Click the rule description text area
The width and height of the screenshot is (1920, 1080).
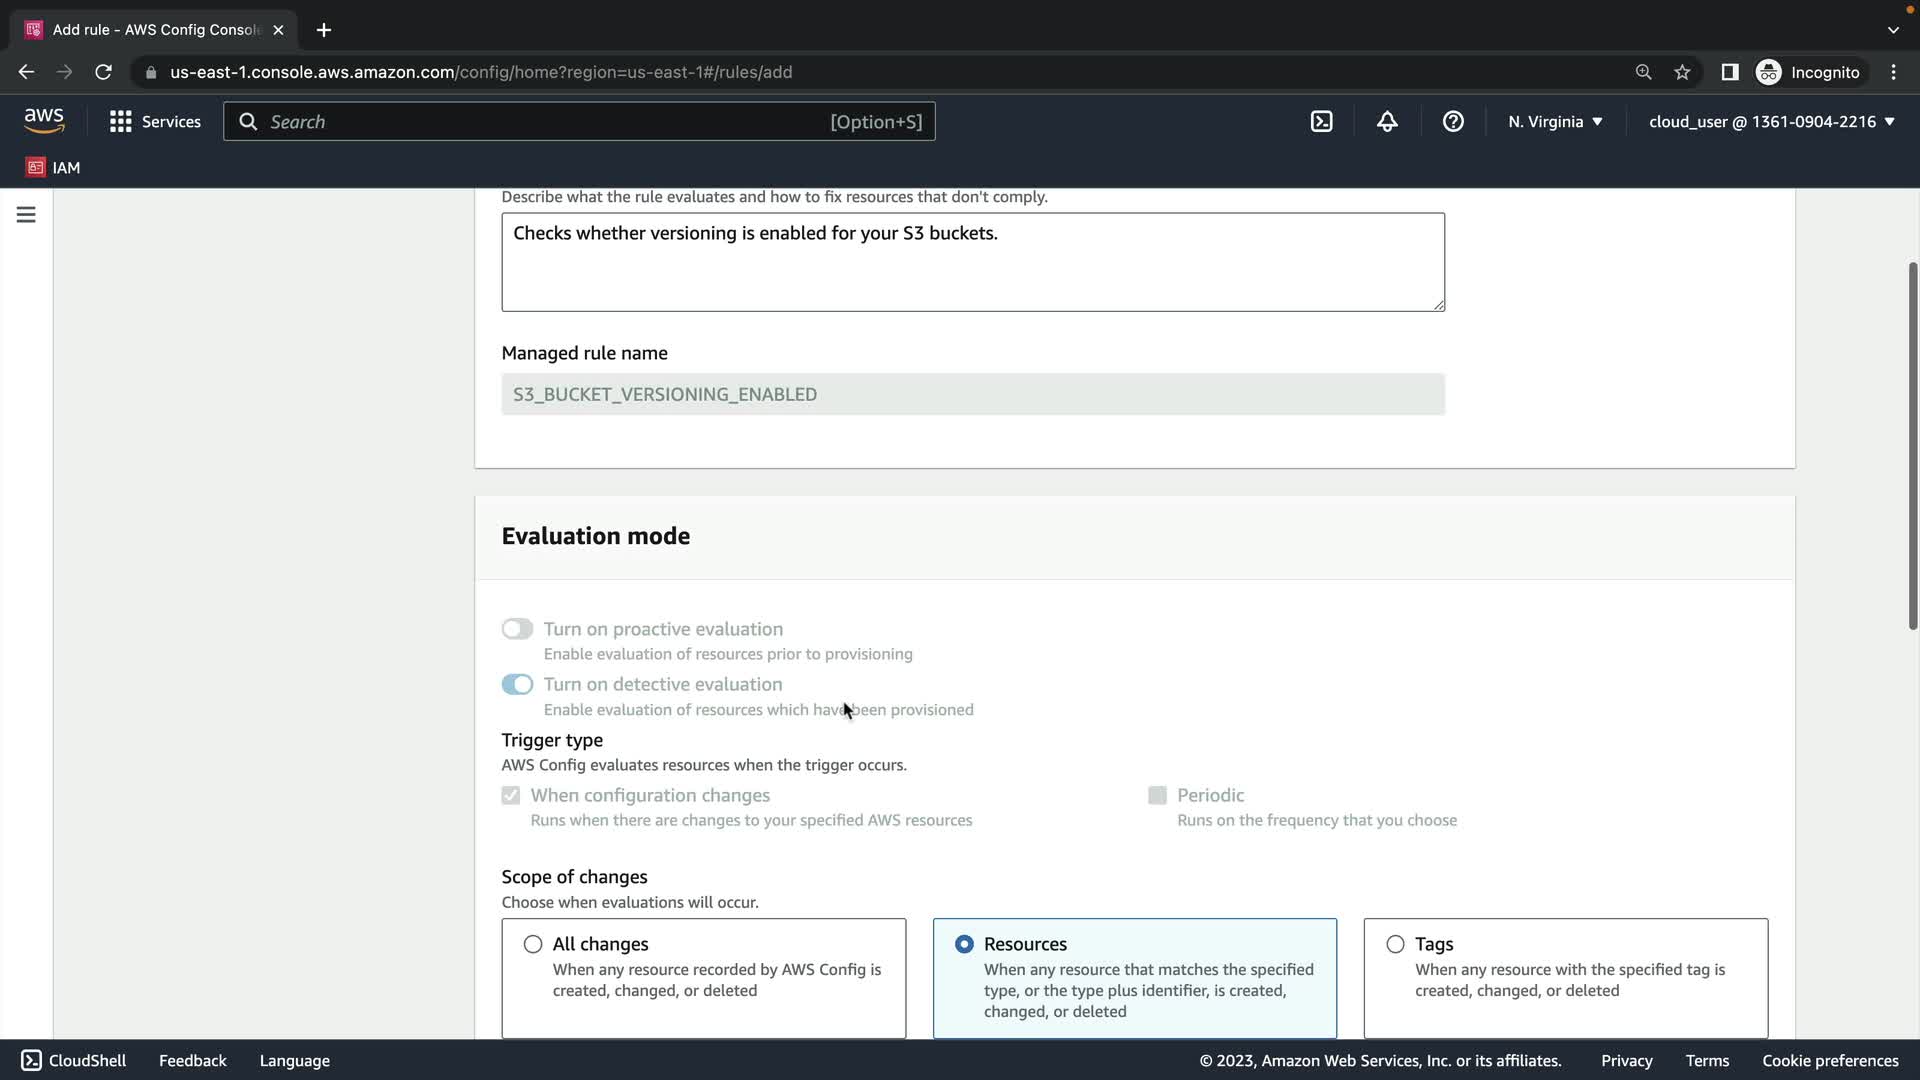(972, 262)
